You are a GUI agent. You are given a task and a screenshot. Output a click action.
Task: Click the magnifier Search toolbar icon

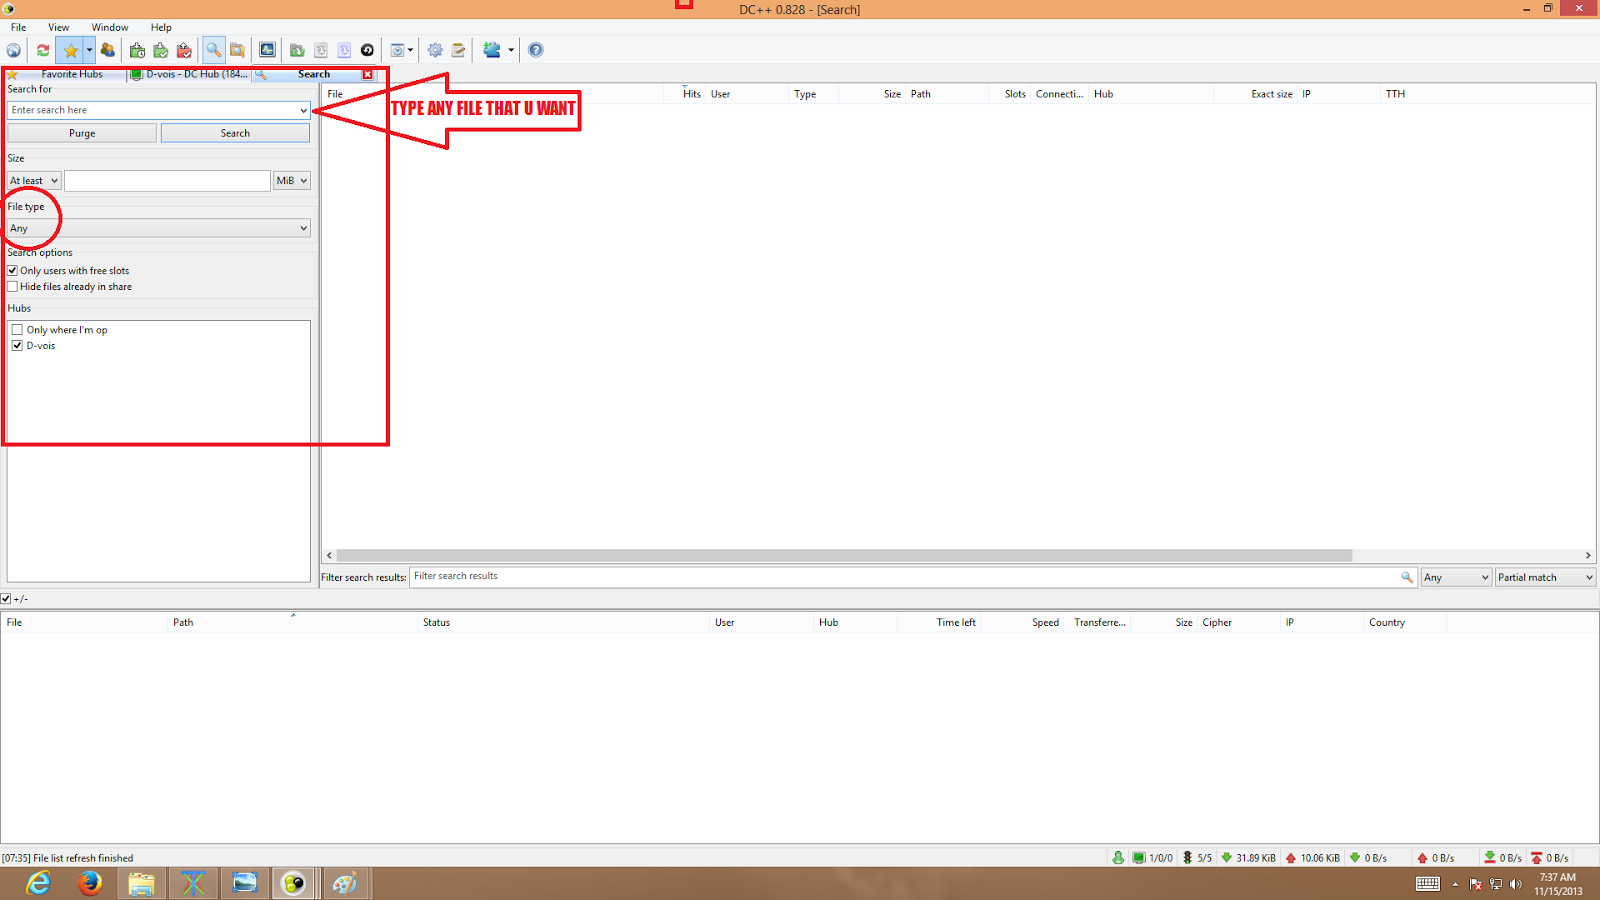pos(214,50)
